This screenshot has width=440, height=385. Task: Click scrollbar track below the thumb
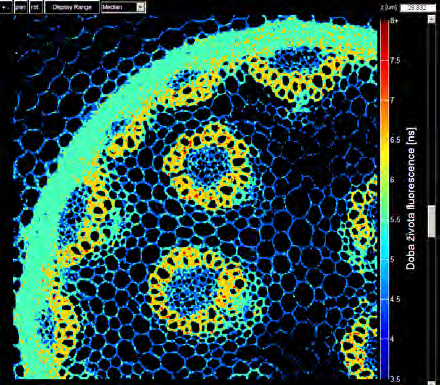432,307
